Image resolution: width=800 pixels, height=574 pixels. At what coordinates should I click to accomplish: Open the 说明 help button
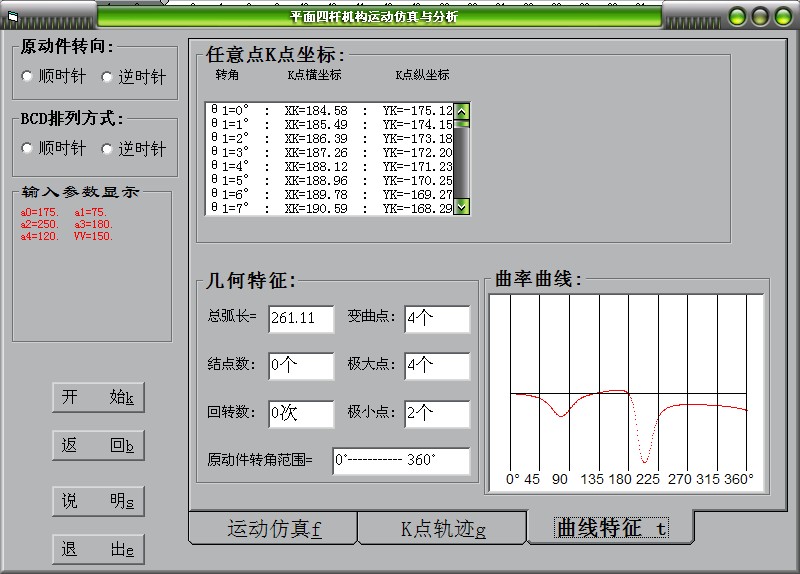(x=98, y=500)
